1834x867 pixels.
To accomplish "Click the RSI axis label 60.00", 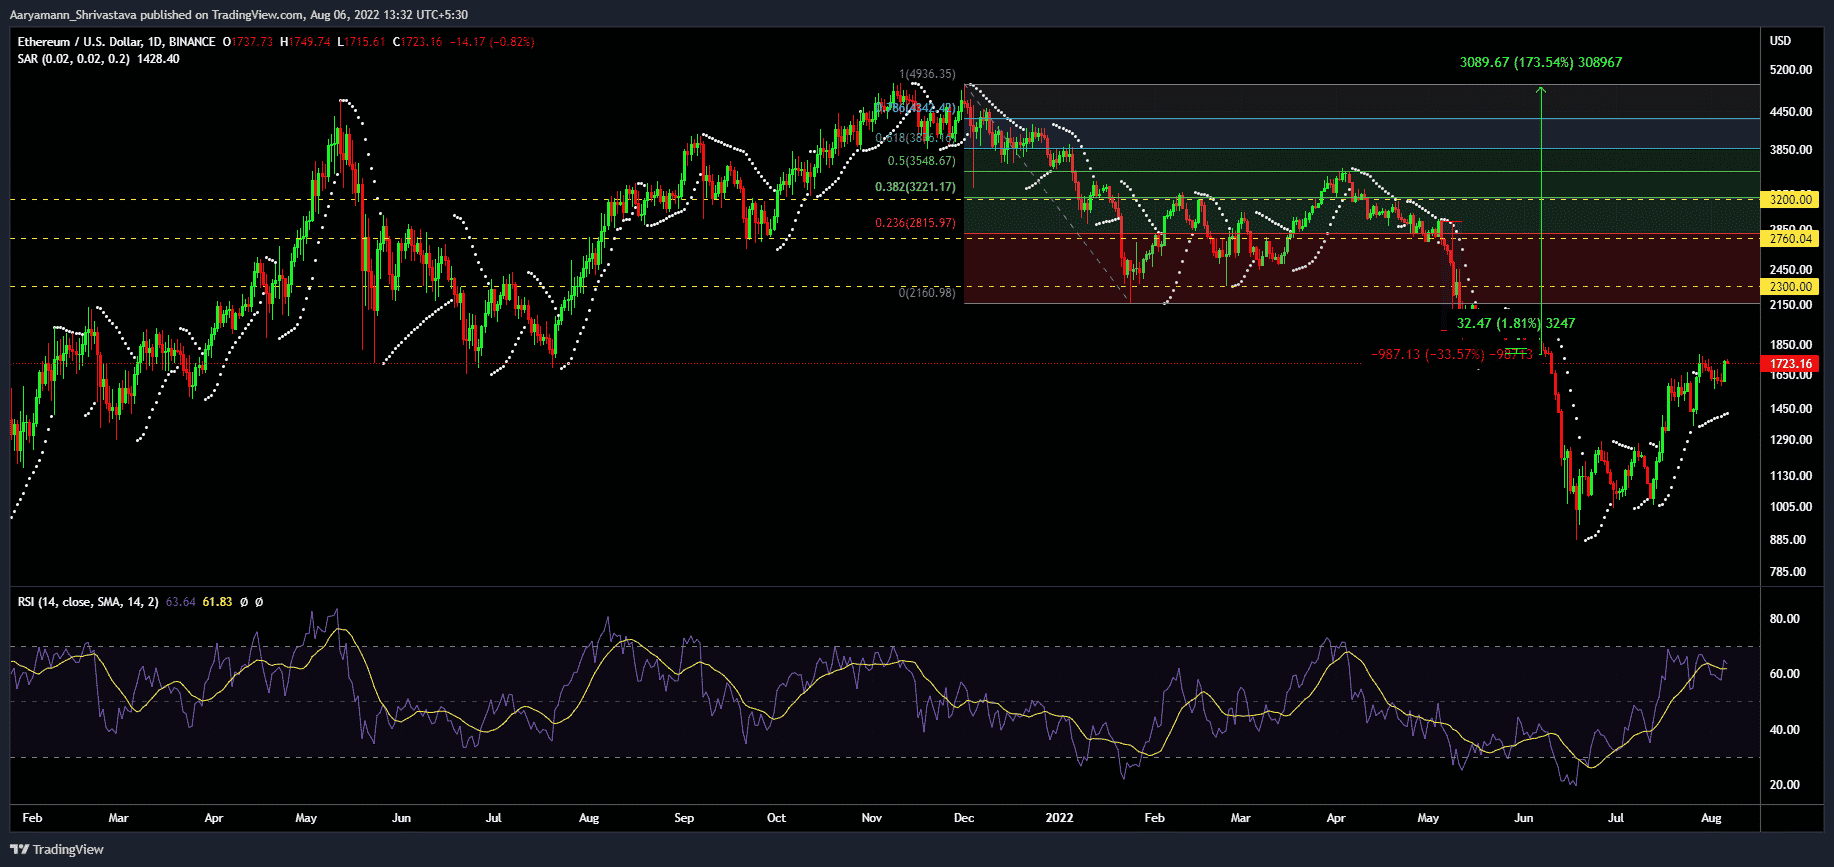I will pyautogui.click(x=1785, y=674).
